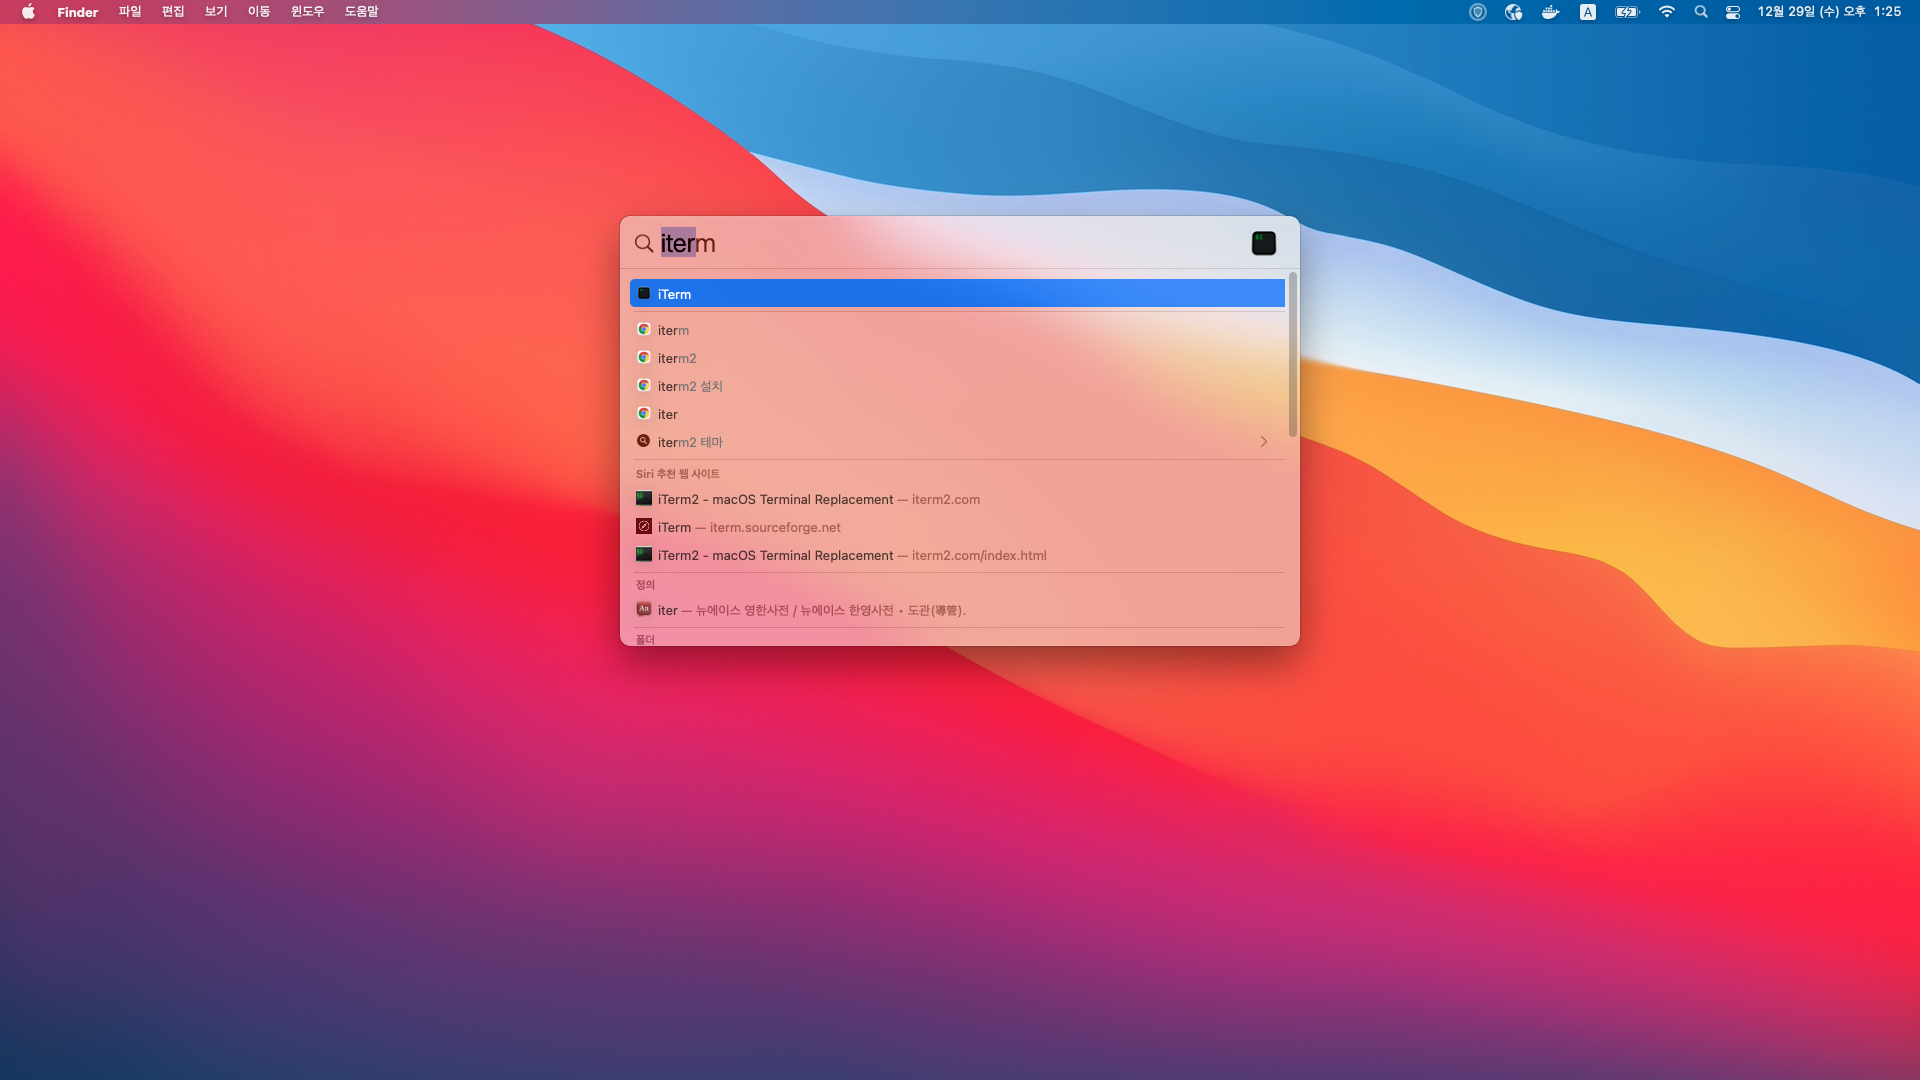Click the input source 'A' icon
This screenshot has width=1920, height=1080.
[1588, 12]
